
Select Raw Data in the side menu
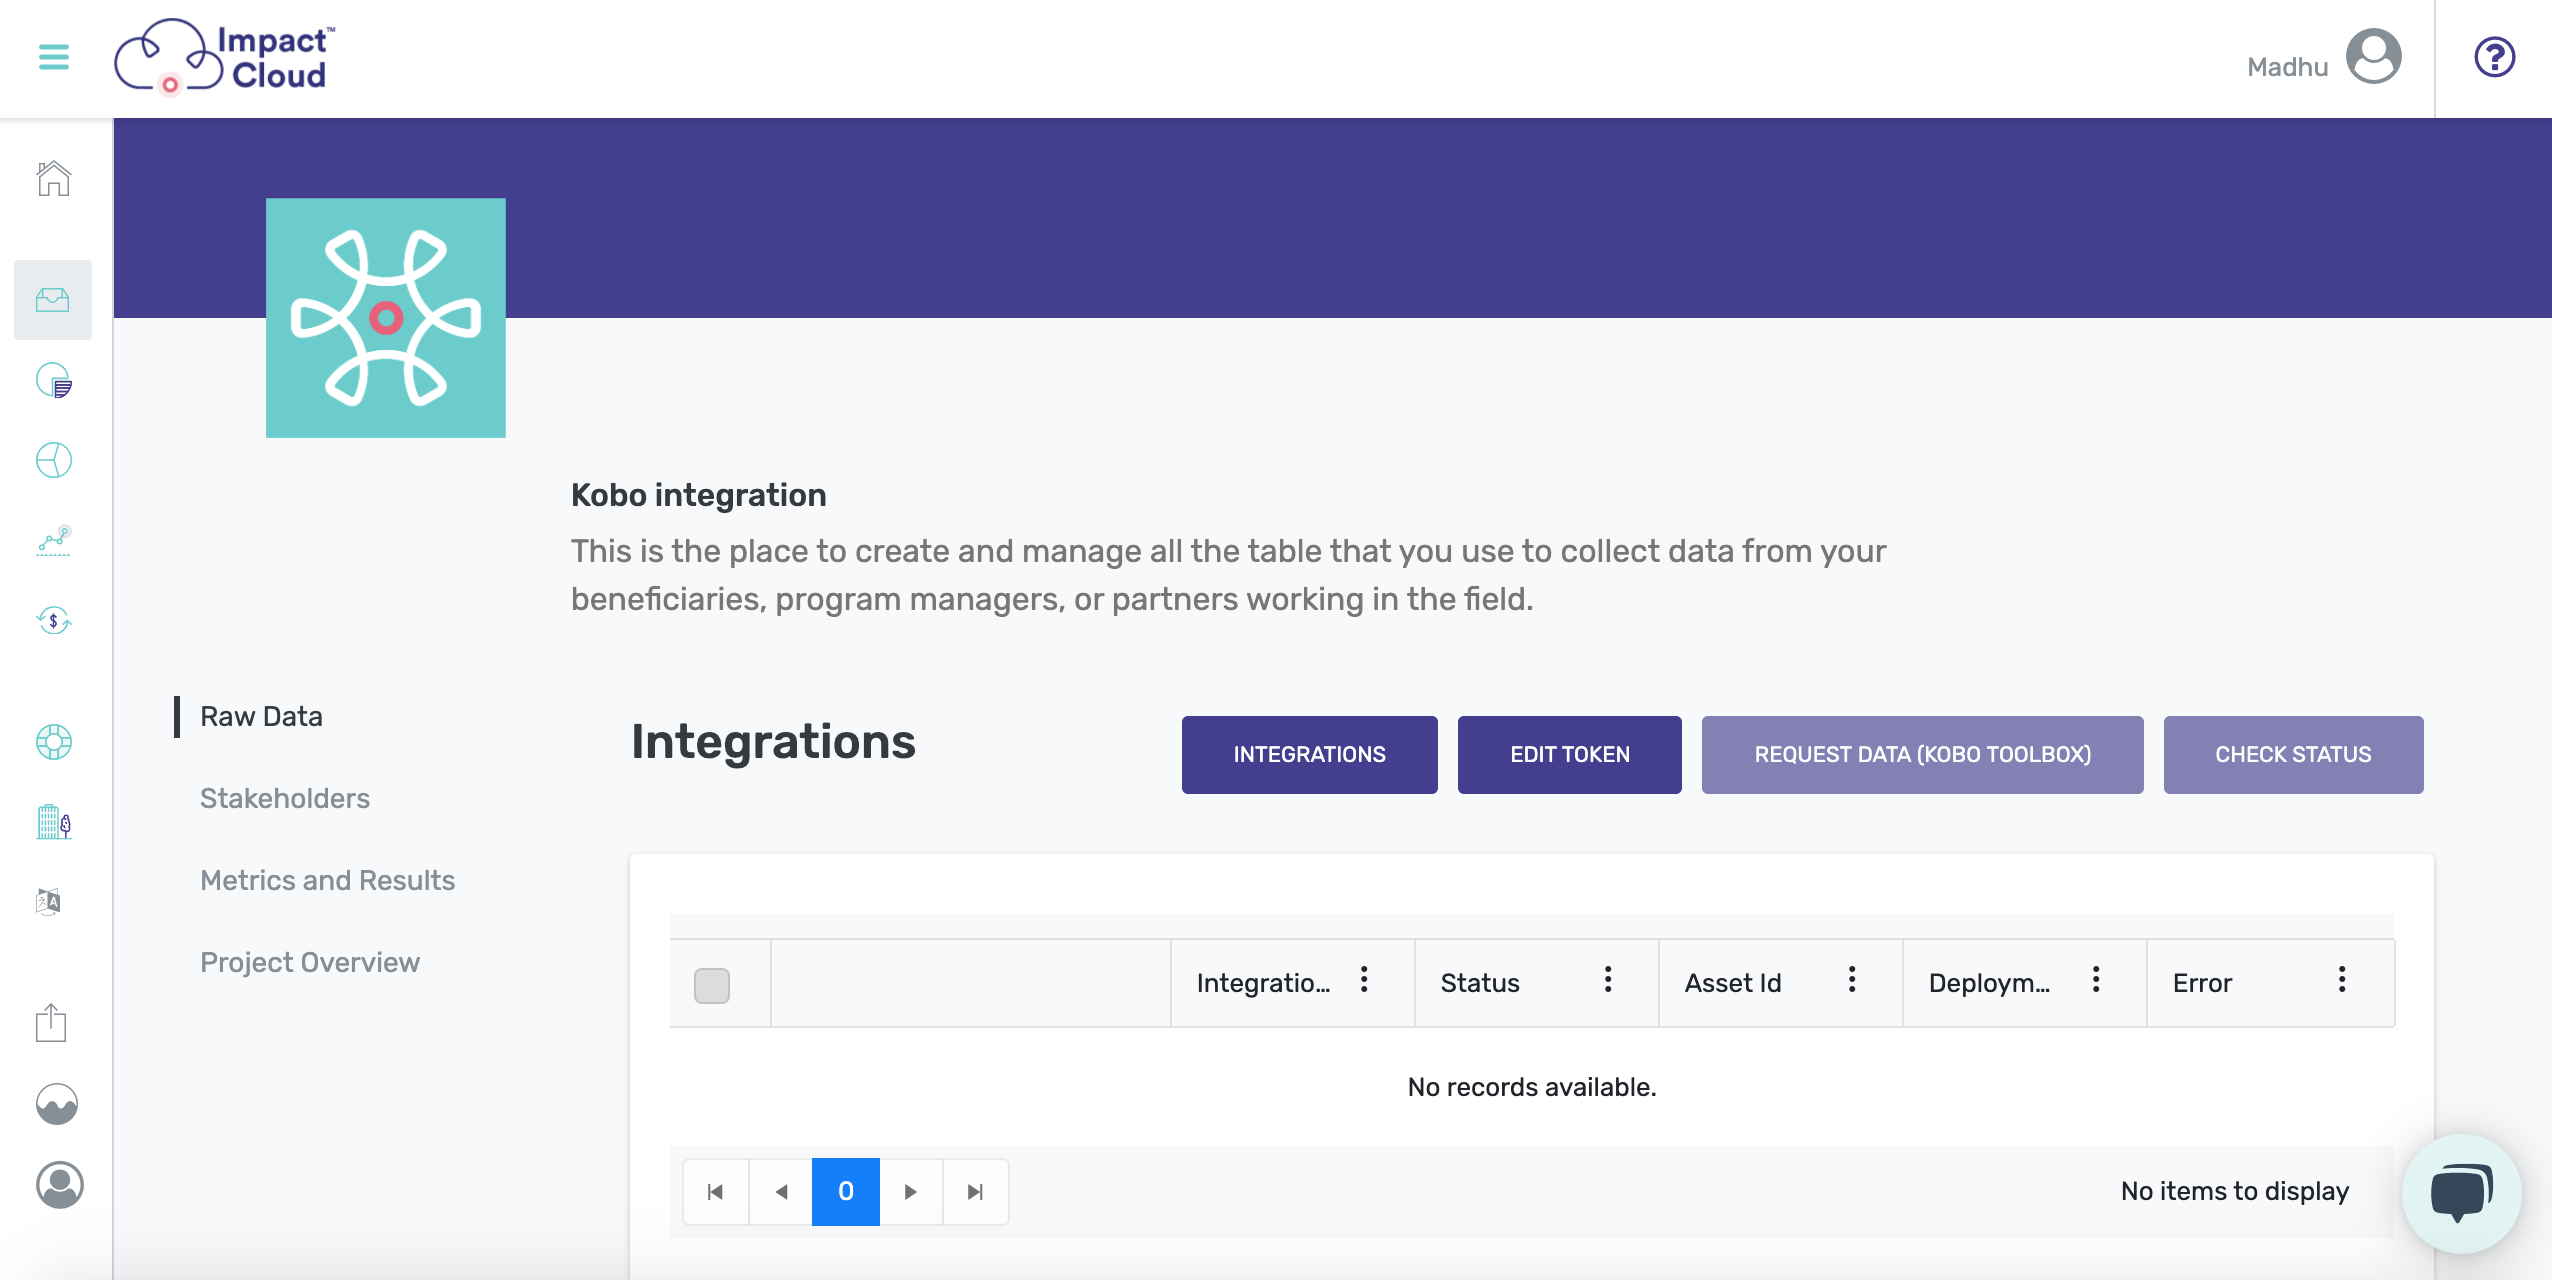coord(261,716)
